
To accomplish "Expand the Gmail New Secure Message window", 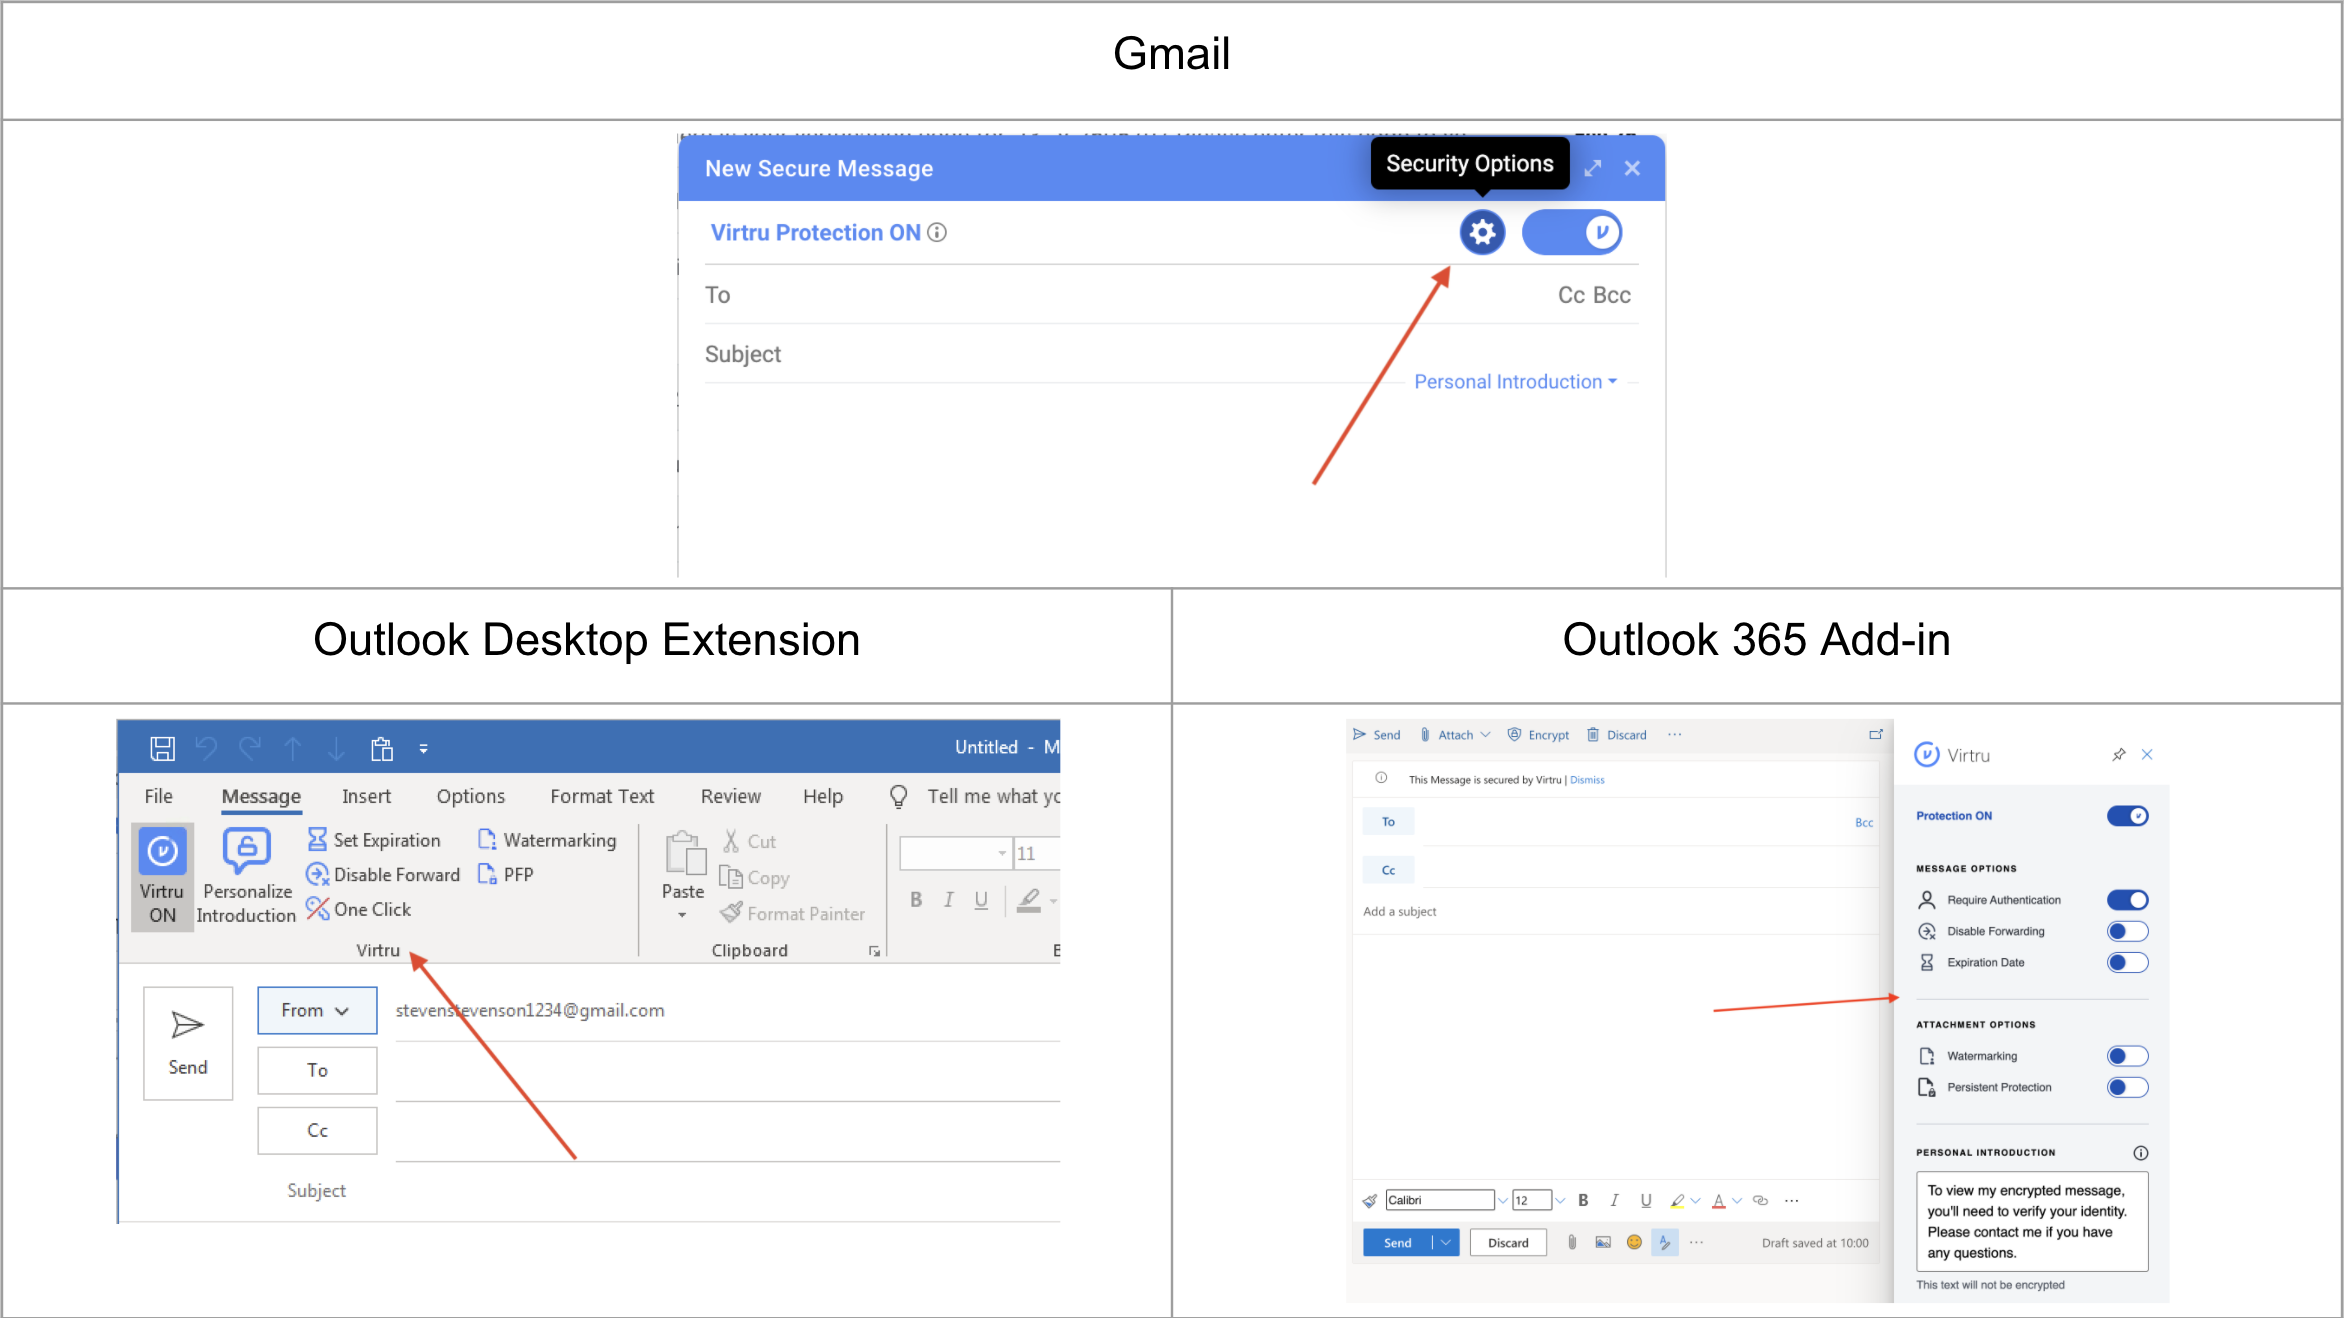I will click(1593, 168).
